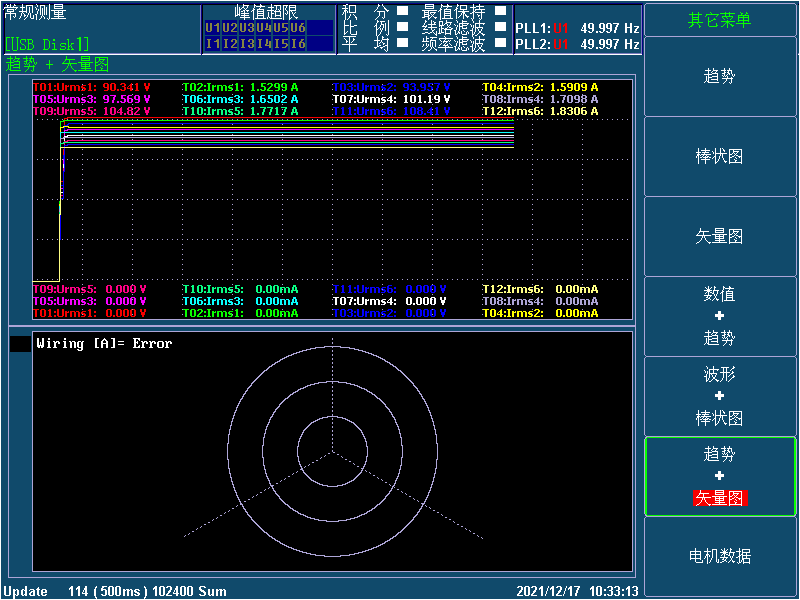Toggle the 最值保持 checkbox
This screenshot has width=800, height=600.
click(500, 12)
